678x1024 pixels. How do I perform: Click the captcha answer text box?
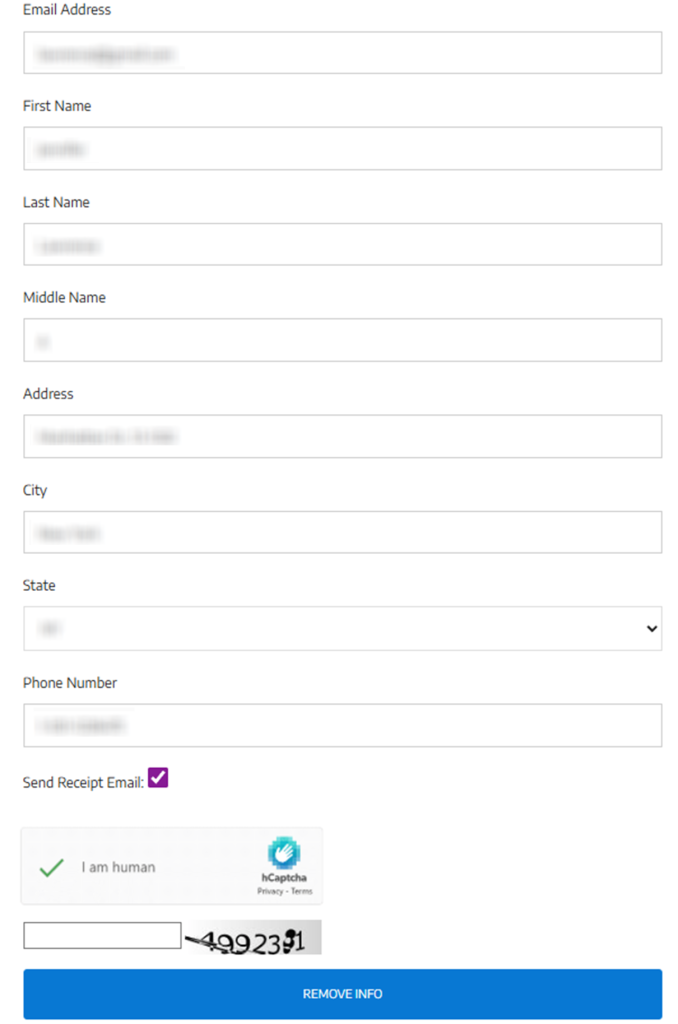point(101,934)
